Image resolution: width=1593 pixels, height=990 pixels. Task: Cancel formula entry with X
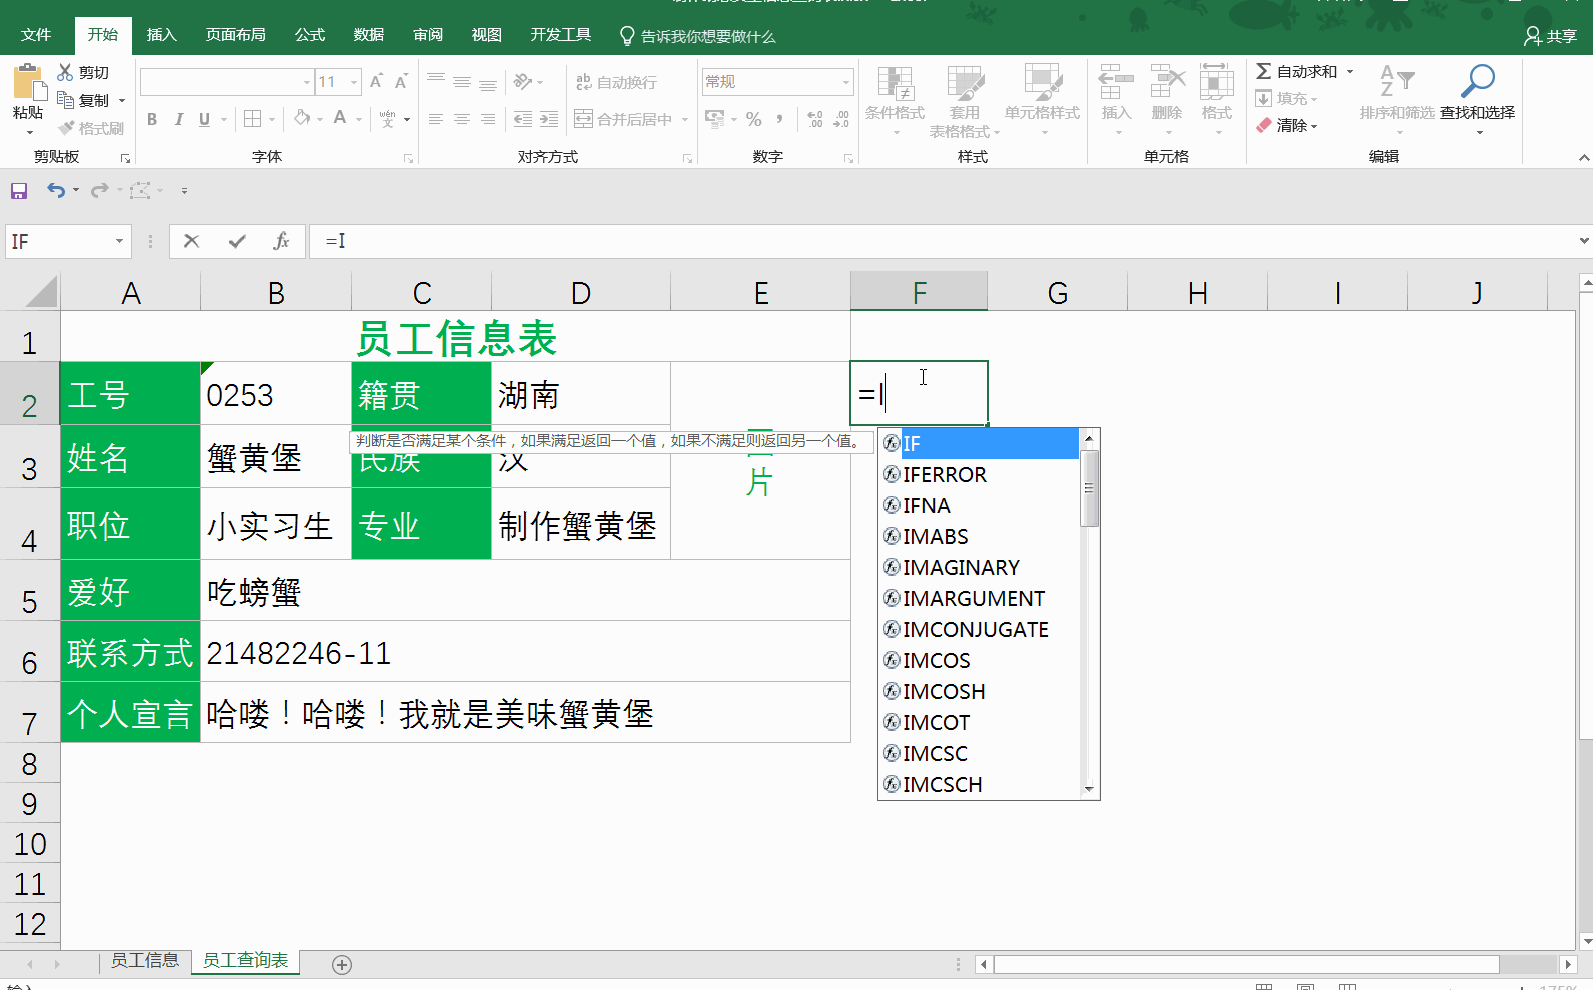(x=192, y=241)
